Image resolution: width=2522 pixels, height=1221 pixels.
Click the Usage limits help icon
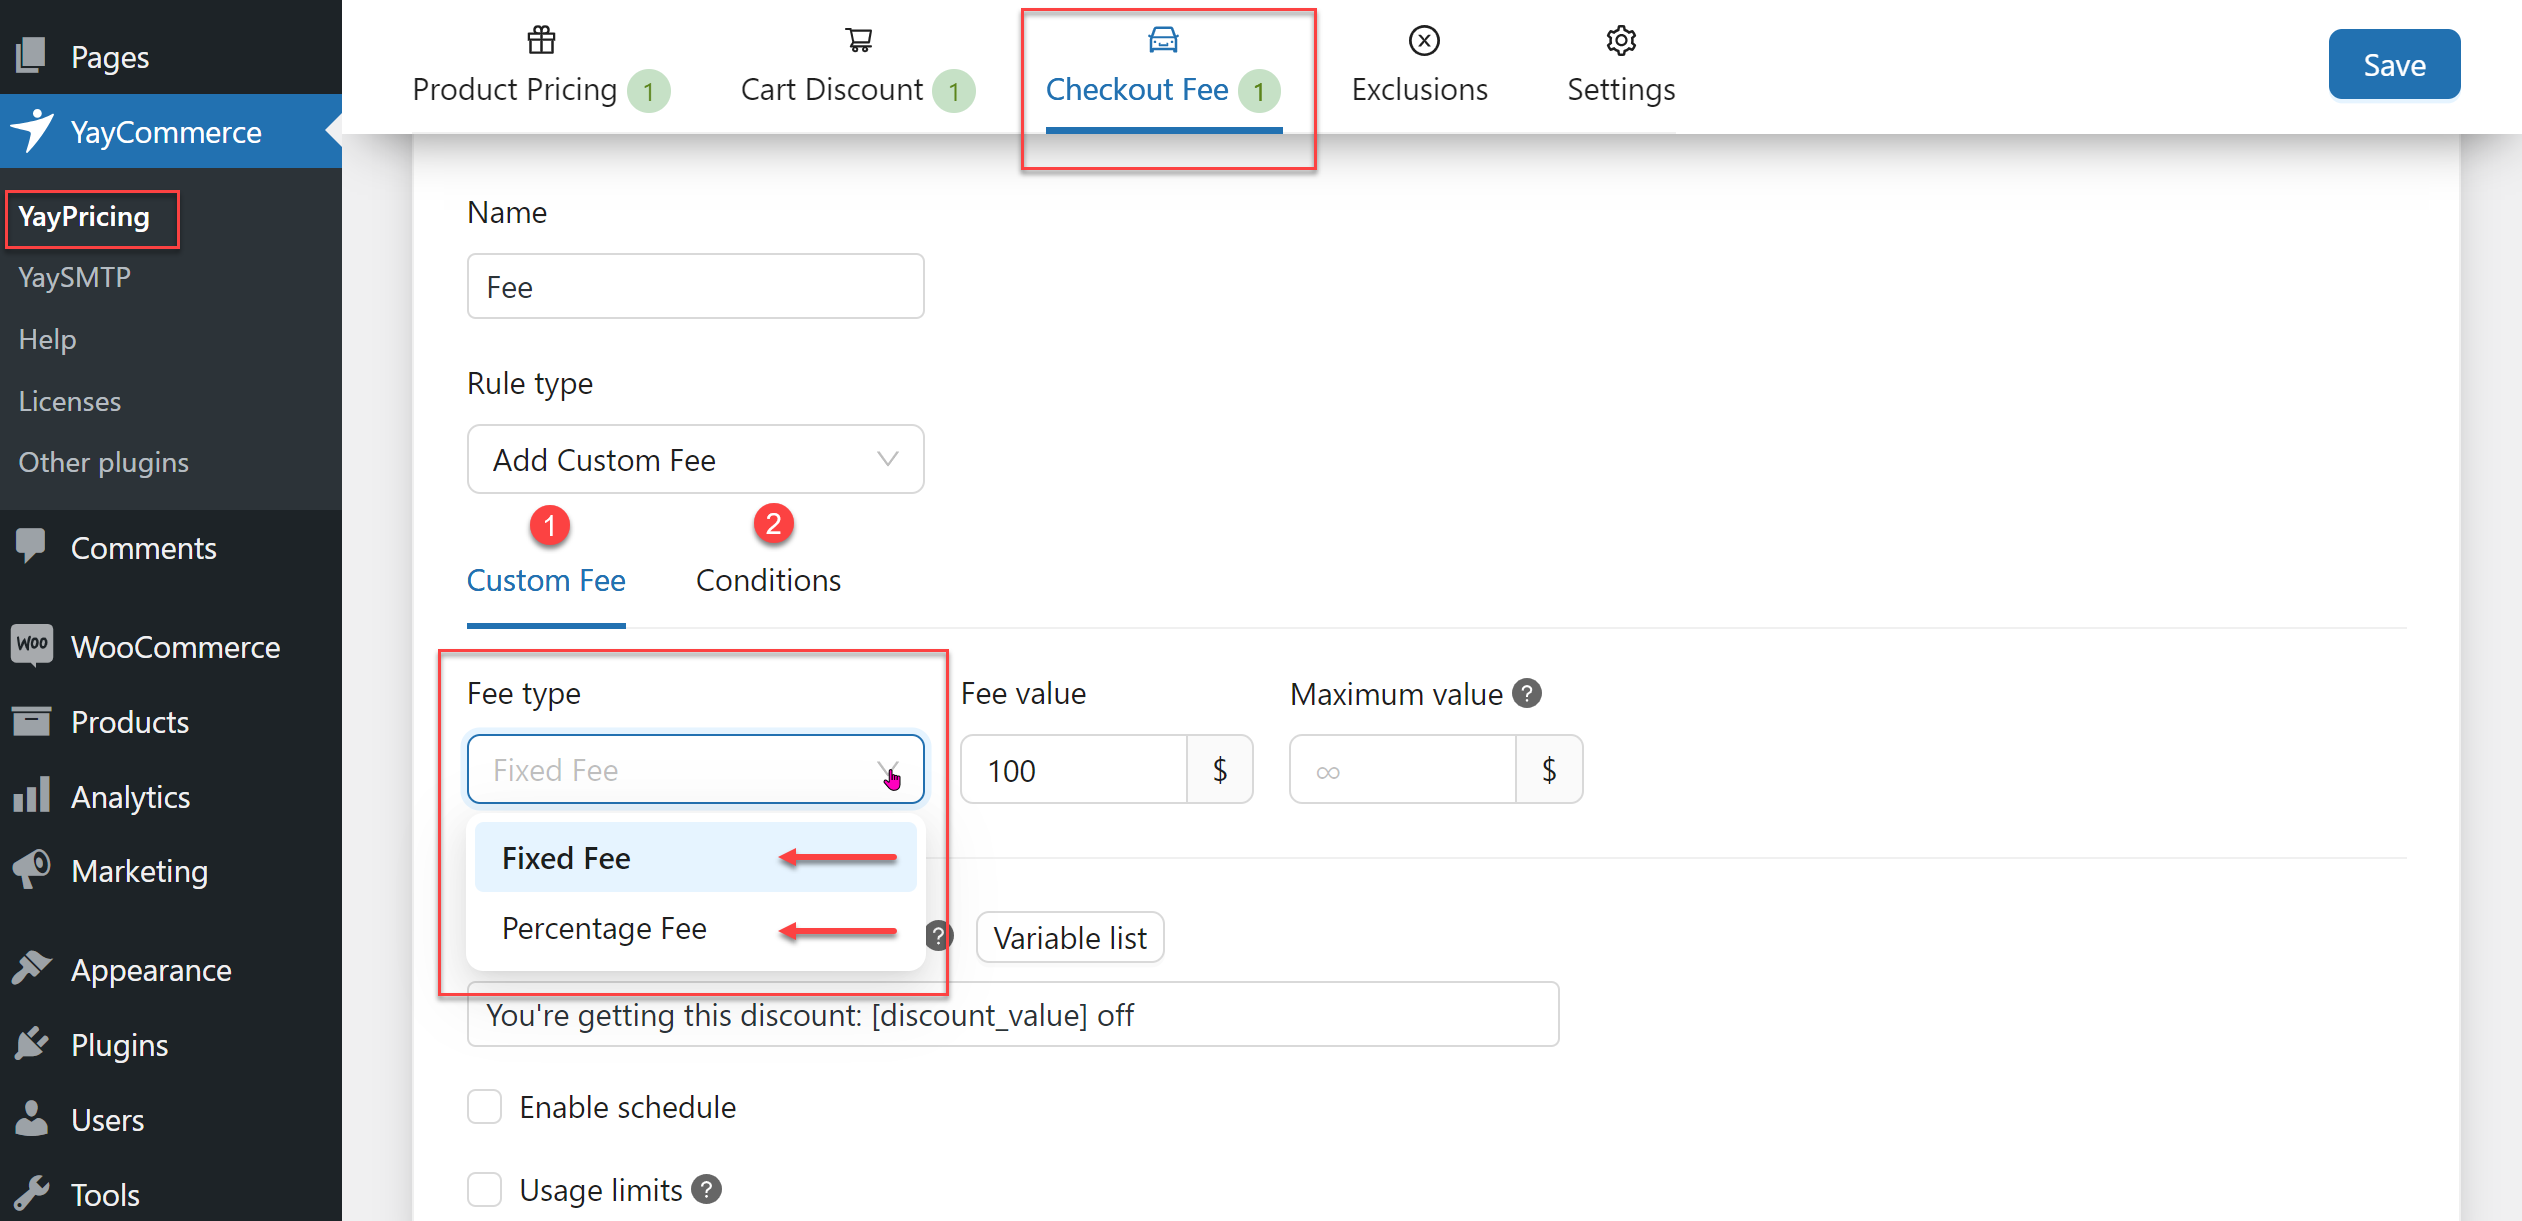(x=706, y=1189)
